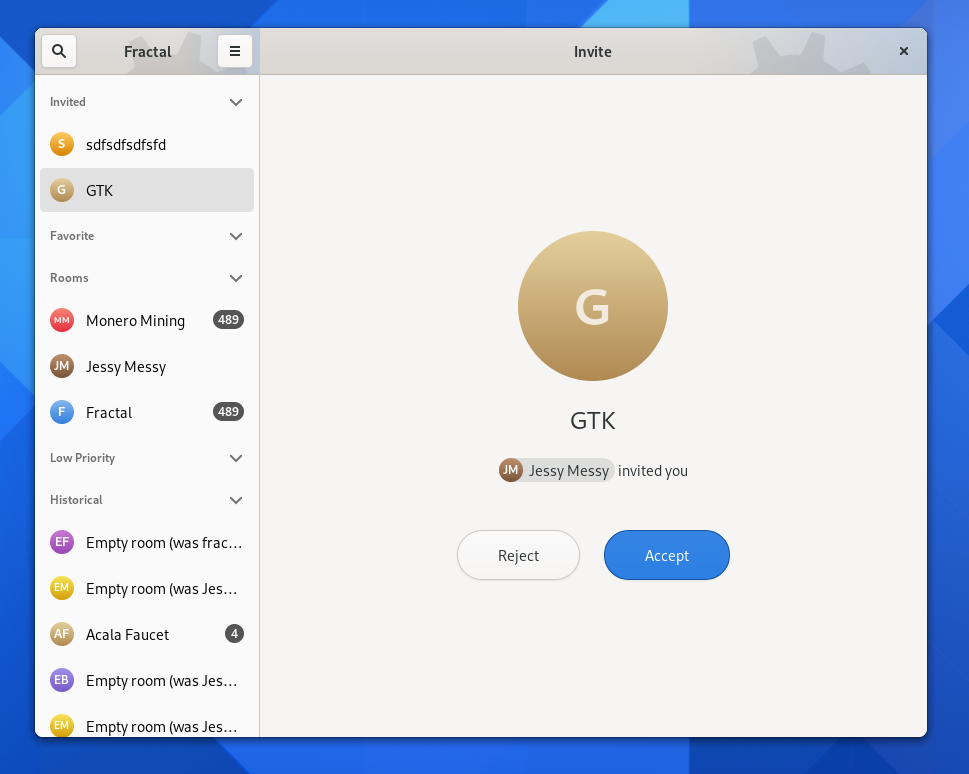The width and height of the screenshot is (969, 774).
Task: Click the 489 unread badge on Monero Mining
Action: pyautogui.click(x=228, y=320)
